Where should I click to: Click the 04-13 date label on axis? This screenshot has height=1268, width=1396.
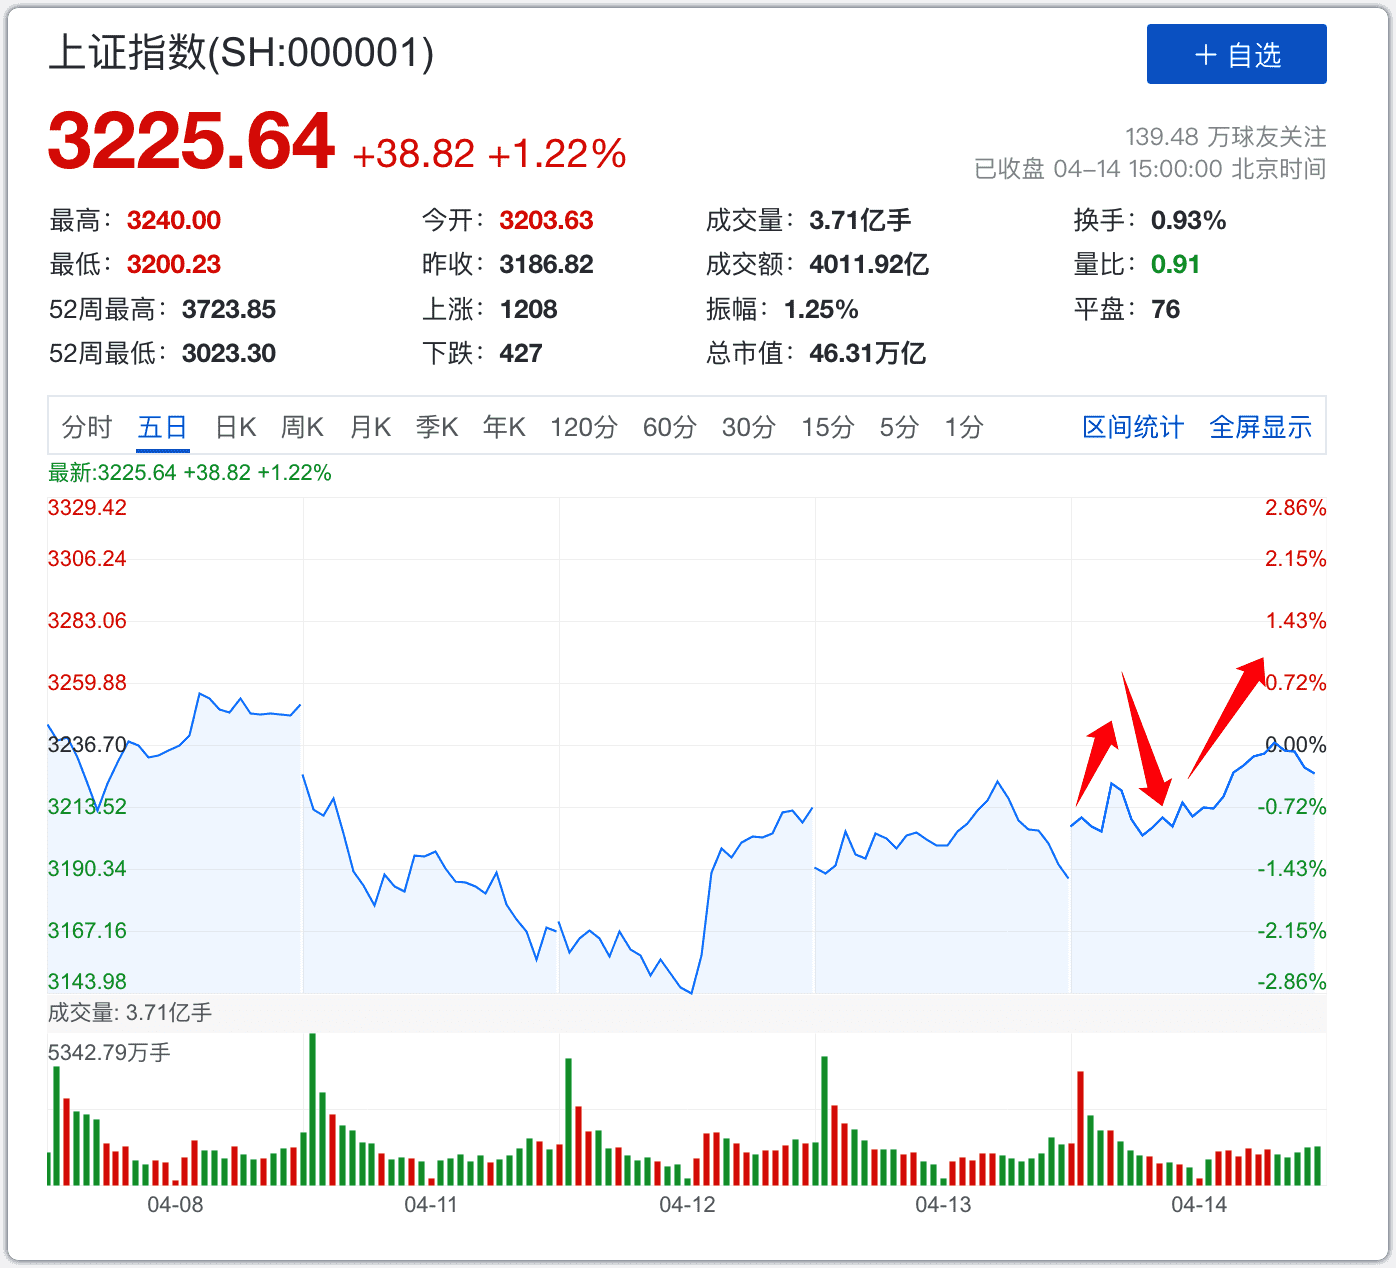pos(943,1205)
